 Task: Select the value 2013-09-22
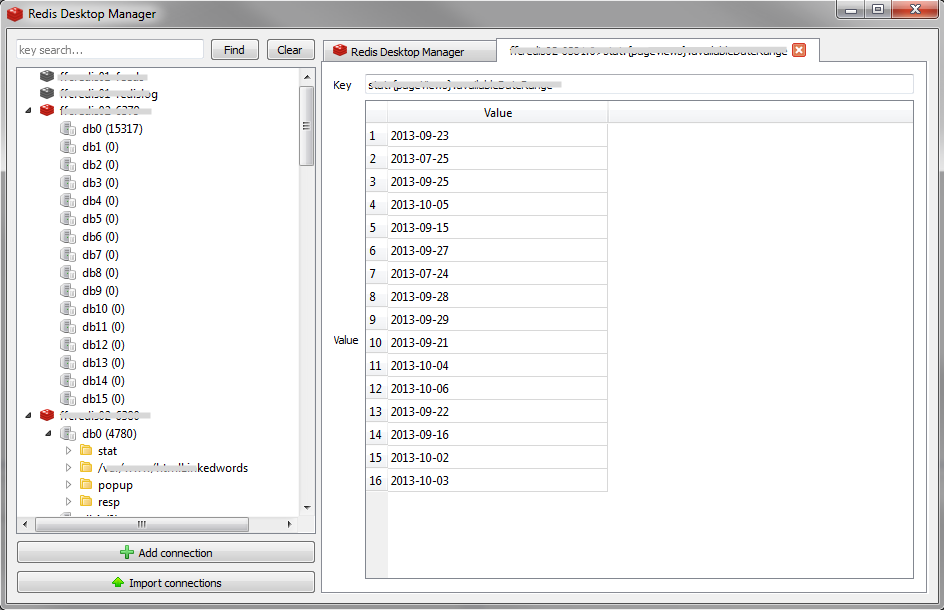(497, 411)
